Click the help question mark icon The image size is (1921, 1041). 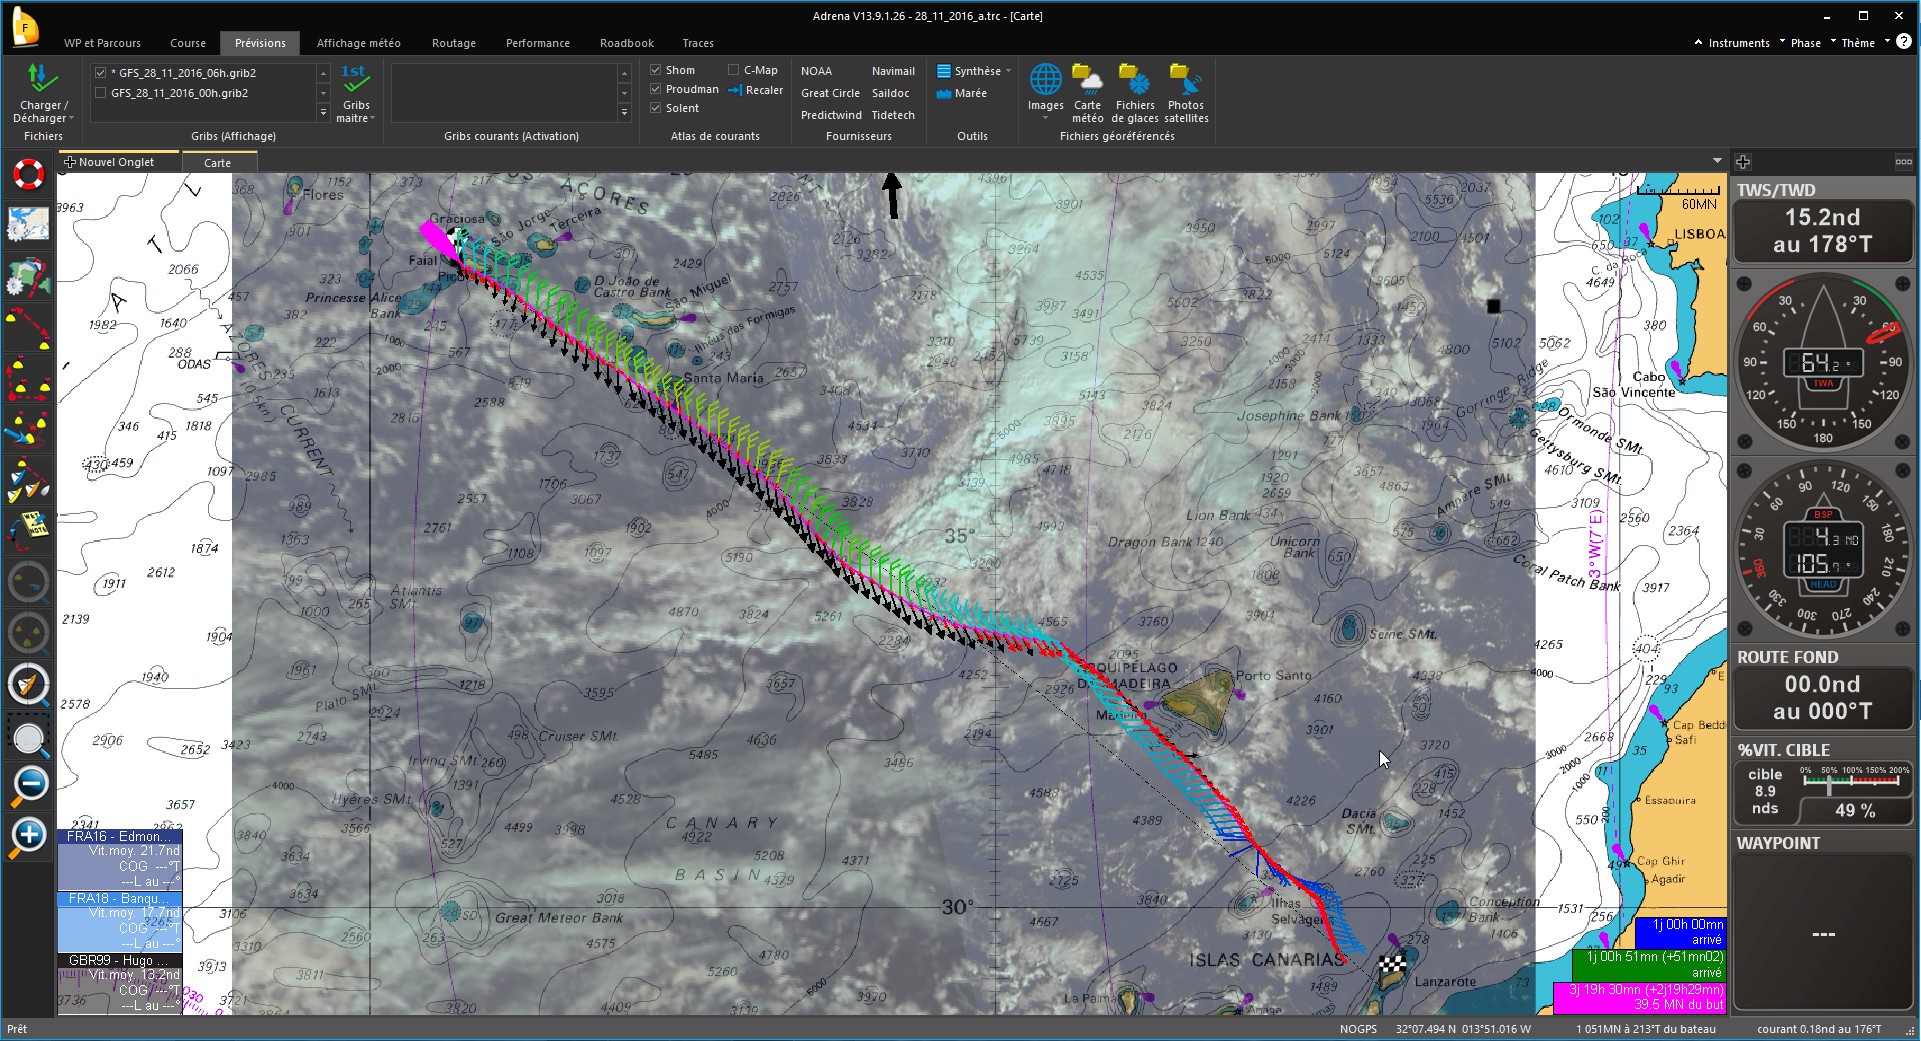pos(1904,42)
